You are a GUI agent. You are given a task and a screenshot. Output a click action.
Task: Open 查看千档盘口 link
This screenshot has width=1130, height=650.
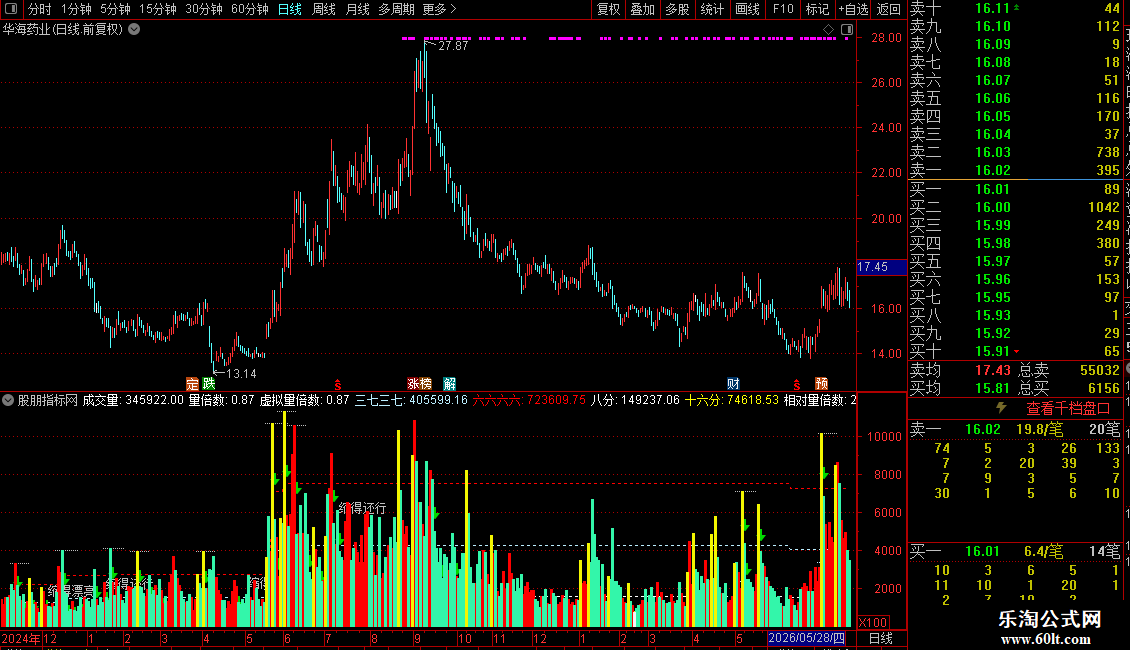(1068, 408)
